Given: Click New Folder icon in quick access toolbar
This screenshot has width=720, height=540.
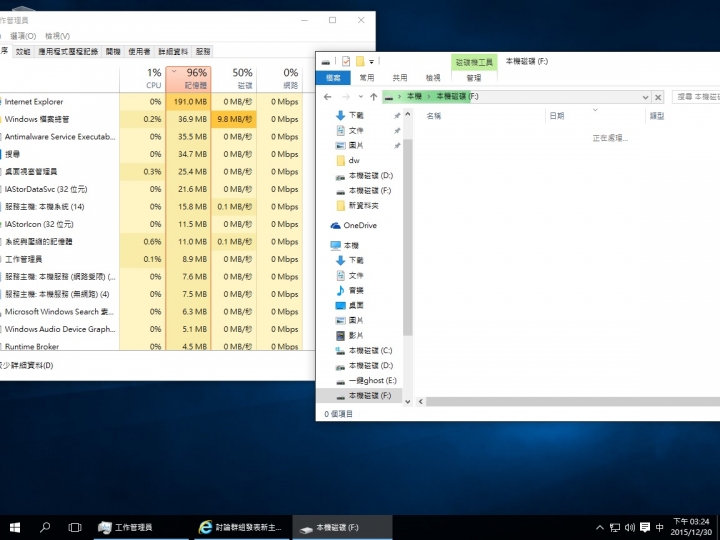Looking at the screenshot, I should (x=360, y=61).
